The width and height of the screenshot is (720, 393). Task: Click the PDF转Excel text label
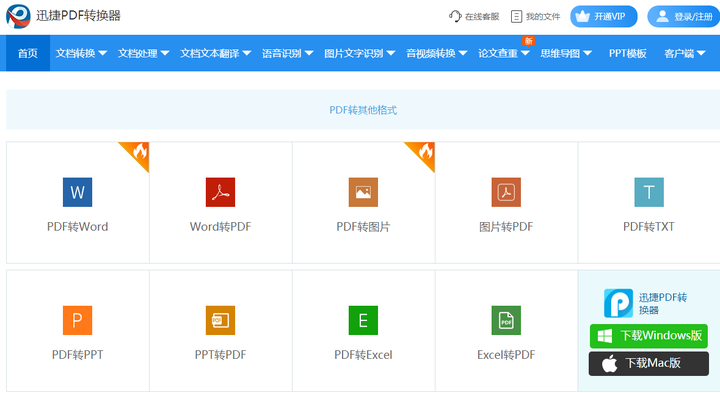363,355
